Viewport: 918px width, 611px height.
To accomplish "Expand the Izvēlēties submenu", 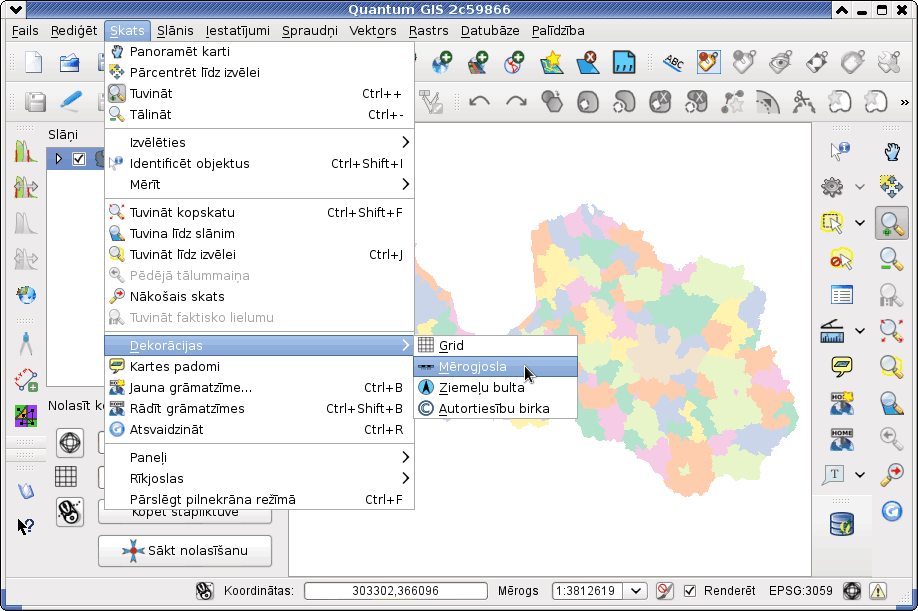I will [x=259, y=142].
